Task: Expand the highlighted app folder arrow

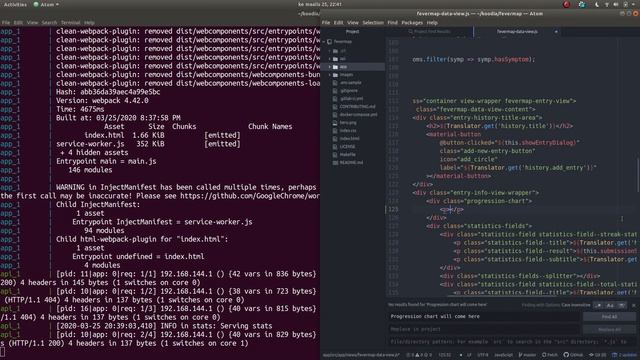Action: tap(330, 67)
